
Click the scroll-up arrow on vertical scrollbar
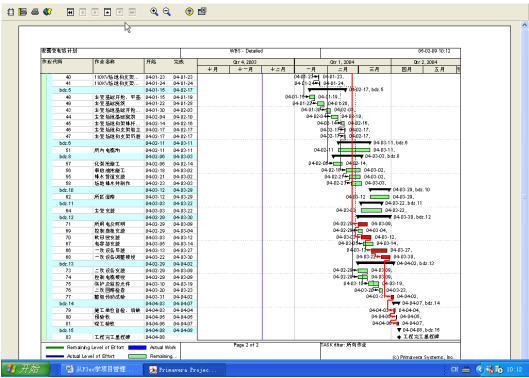point(525,25)
